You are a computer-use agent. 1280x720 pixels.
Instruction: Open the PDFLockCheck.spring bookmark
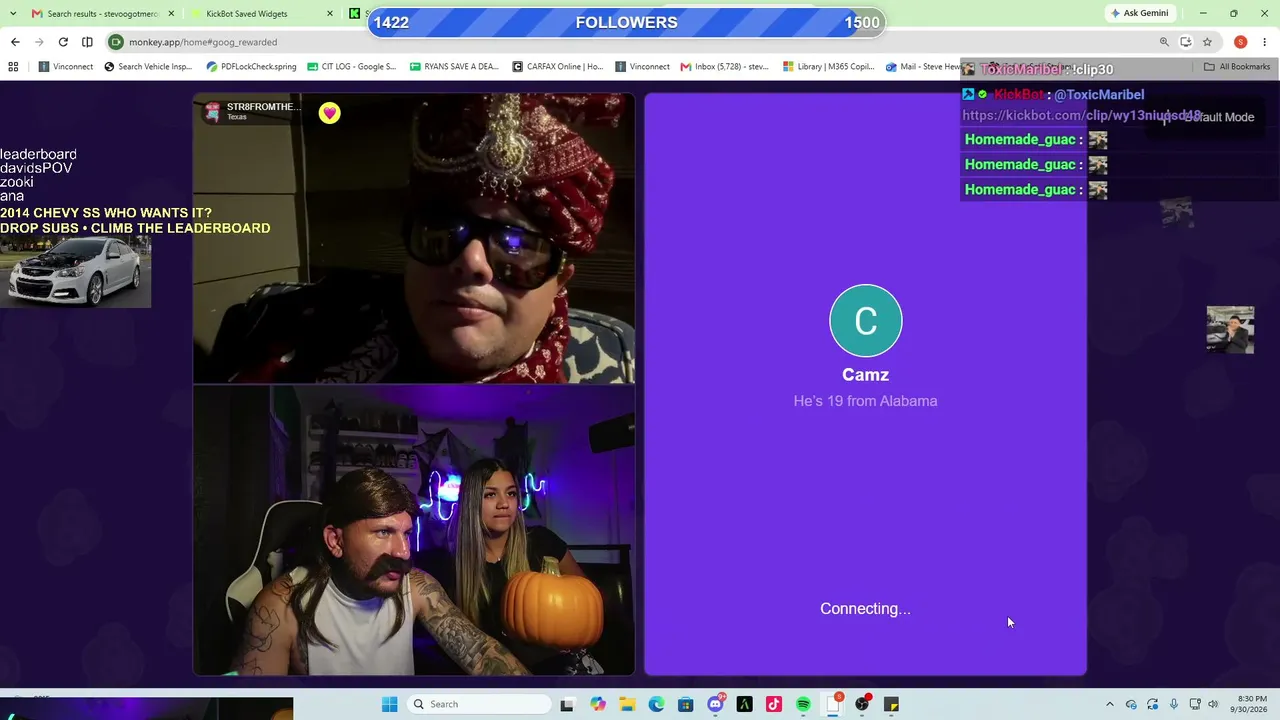[x=251, y=67]
